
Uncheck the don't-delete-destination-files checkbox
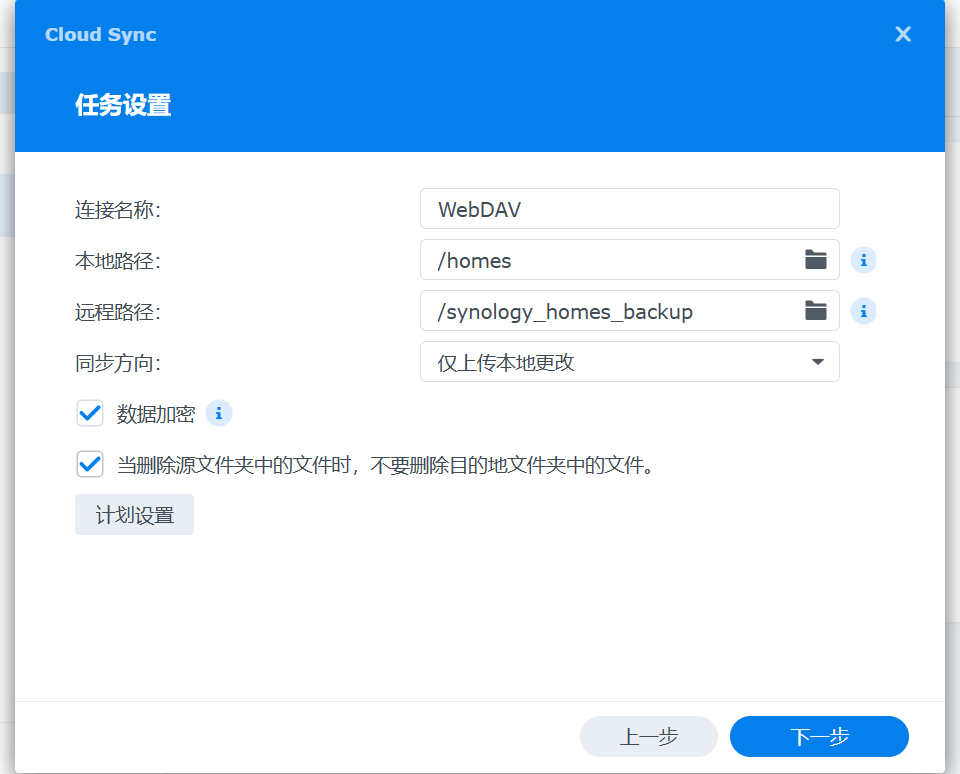[90, 464]
